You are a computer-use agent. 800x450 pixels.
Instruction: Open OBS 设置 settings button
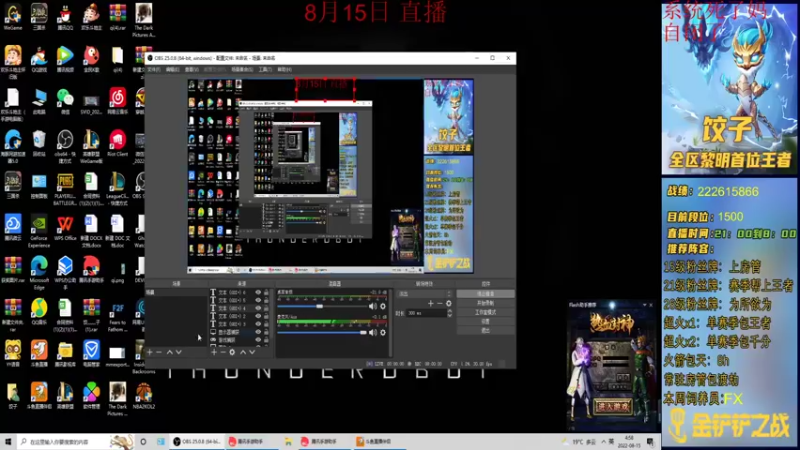click(x=485, y=321)
